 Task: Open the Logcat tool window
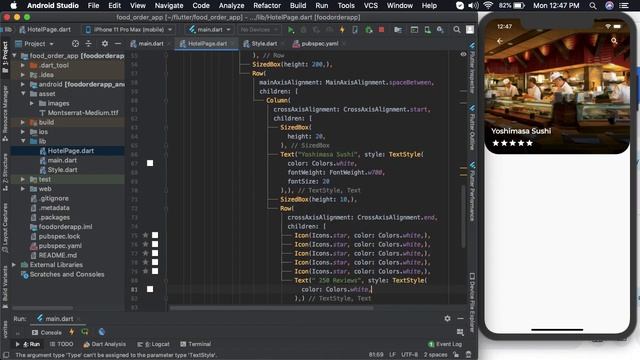[x=153, y=344]
